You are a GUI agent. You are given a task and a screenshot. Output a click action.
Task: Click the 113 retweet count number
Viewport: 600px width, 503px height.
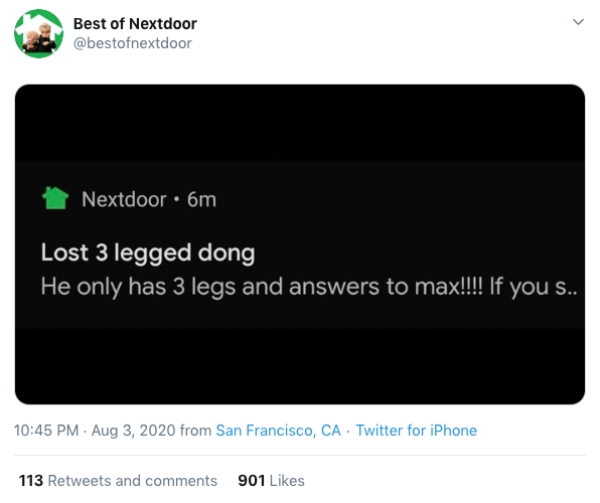point(31,480)
